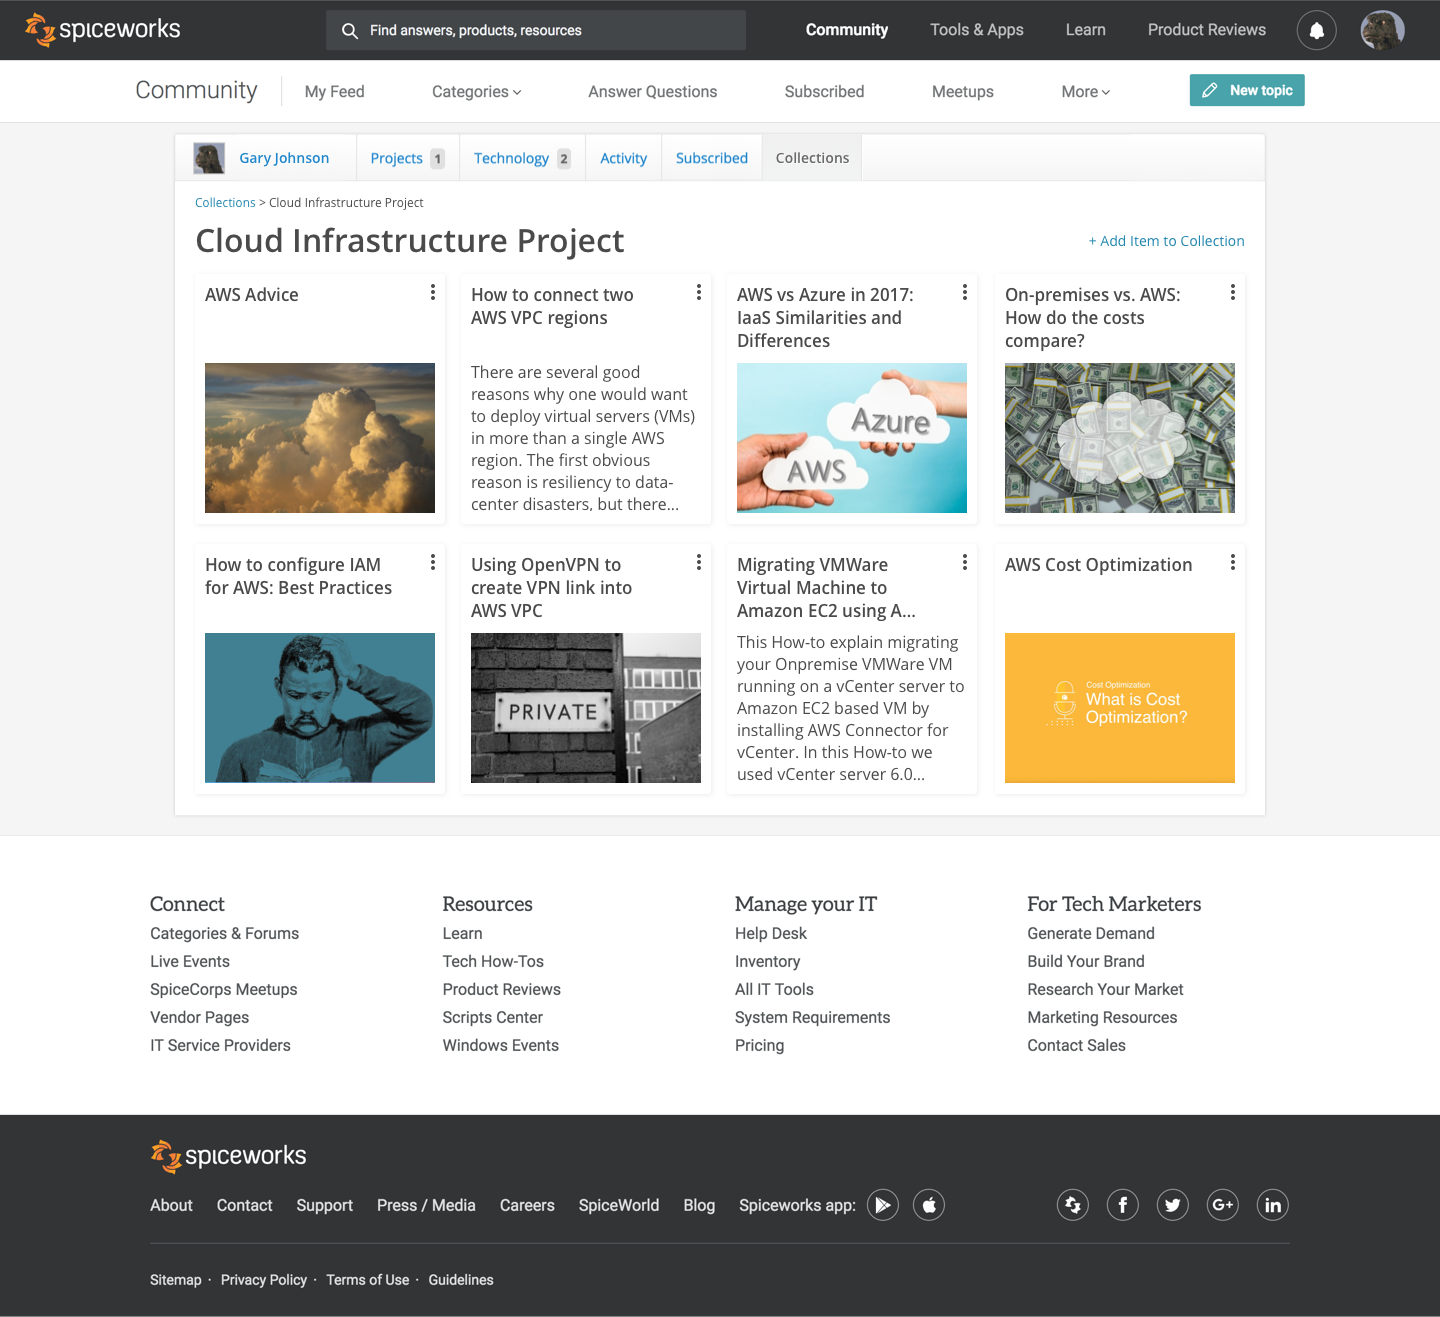Open Gary Johnson profile link
Screen dimensions: 1440x1317
pyautogui.click(x=284, y=158)
